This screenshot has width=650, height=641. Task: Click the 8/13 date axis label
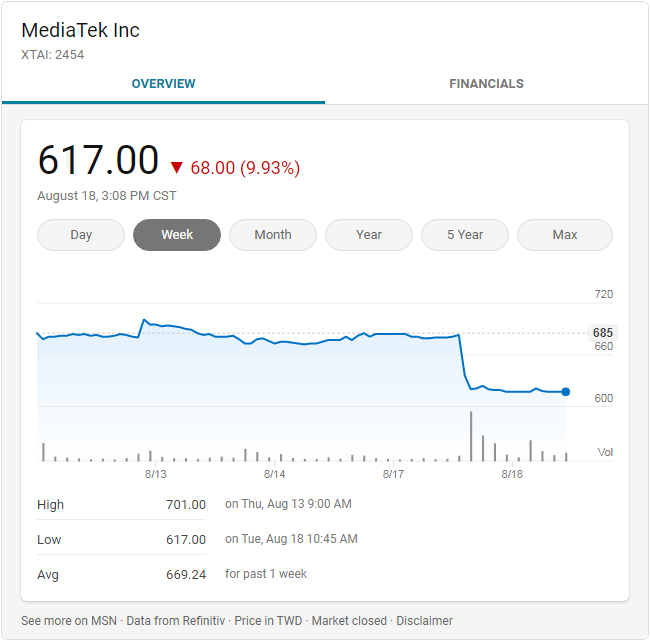[x=155, y=474]
